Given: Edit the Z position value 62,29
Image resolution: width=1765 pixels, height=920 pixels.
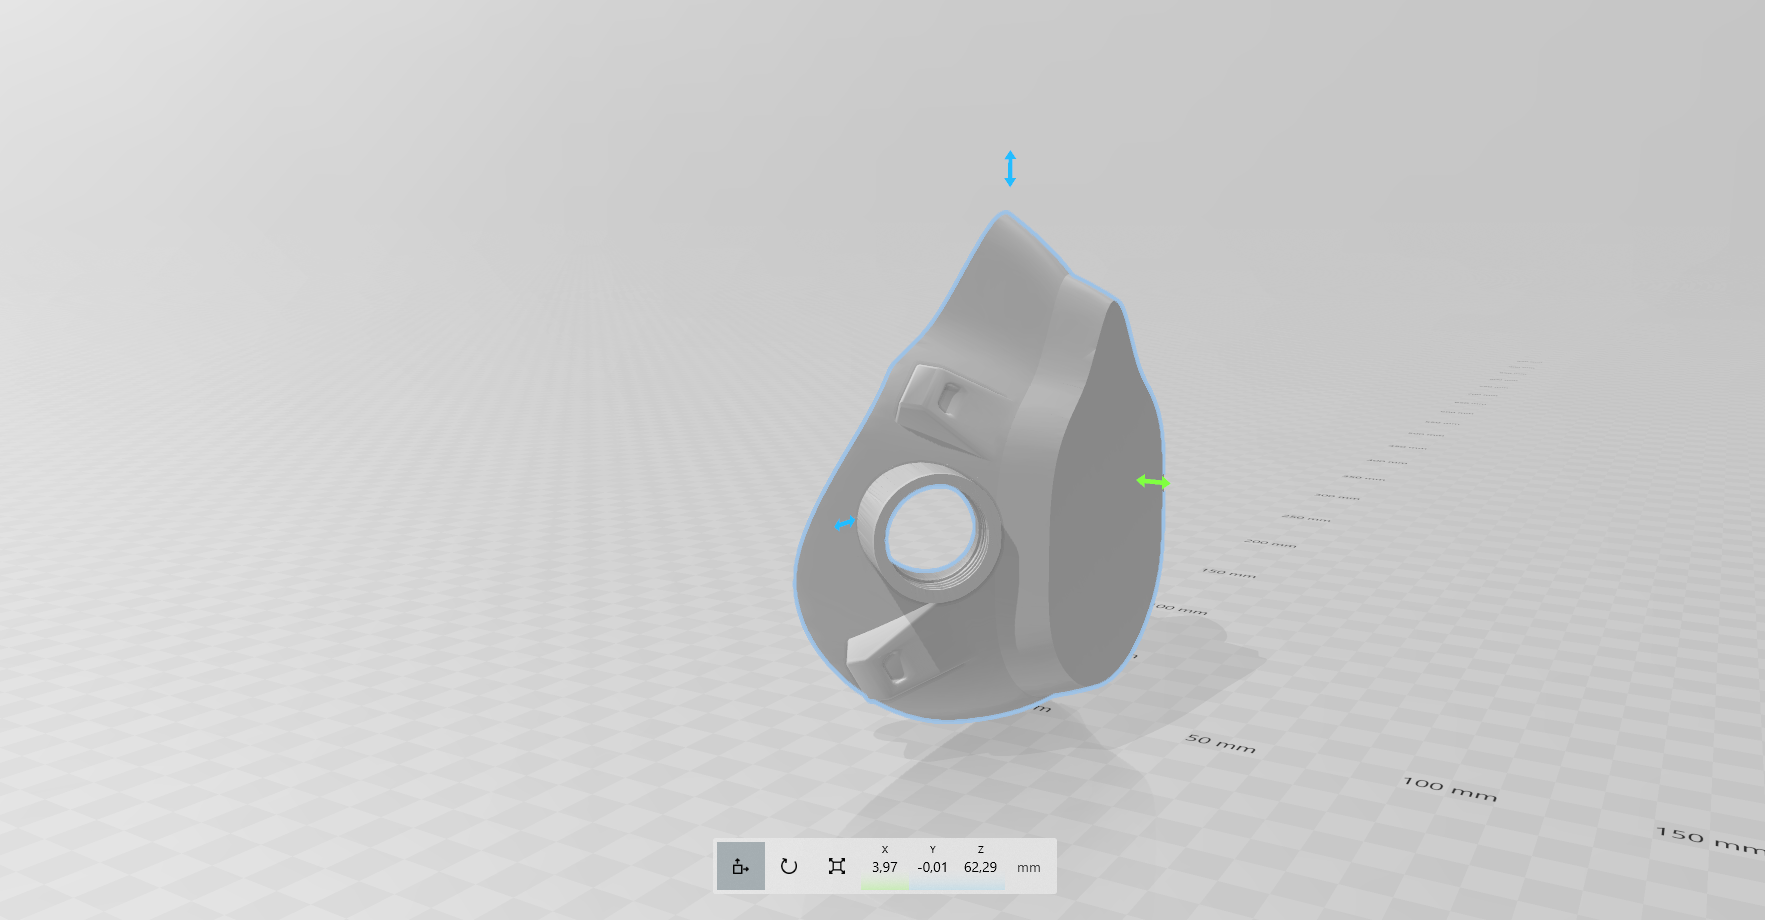Looking at the screenshot, I should coord(981,867).
